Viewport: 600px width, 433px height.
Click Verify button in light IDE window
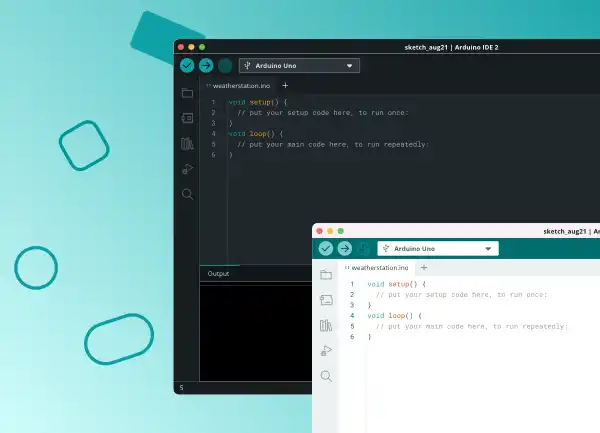click(325, 248)
